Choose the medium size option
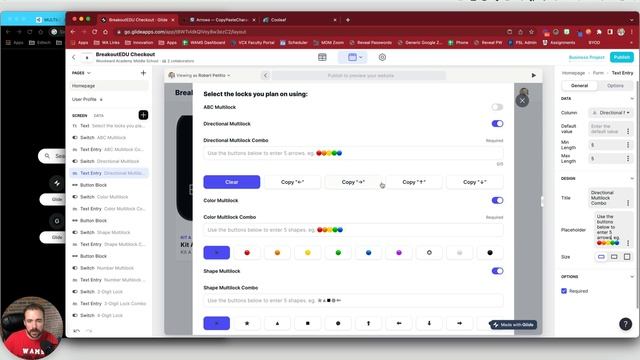The width and height of the screenshot is (640, 360). tap(614, 257)
